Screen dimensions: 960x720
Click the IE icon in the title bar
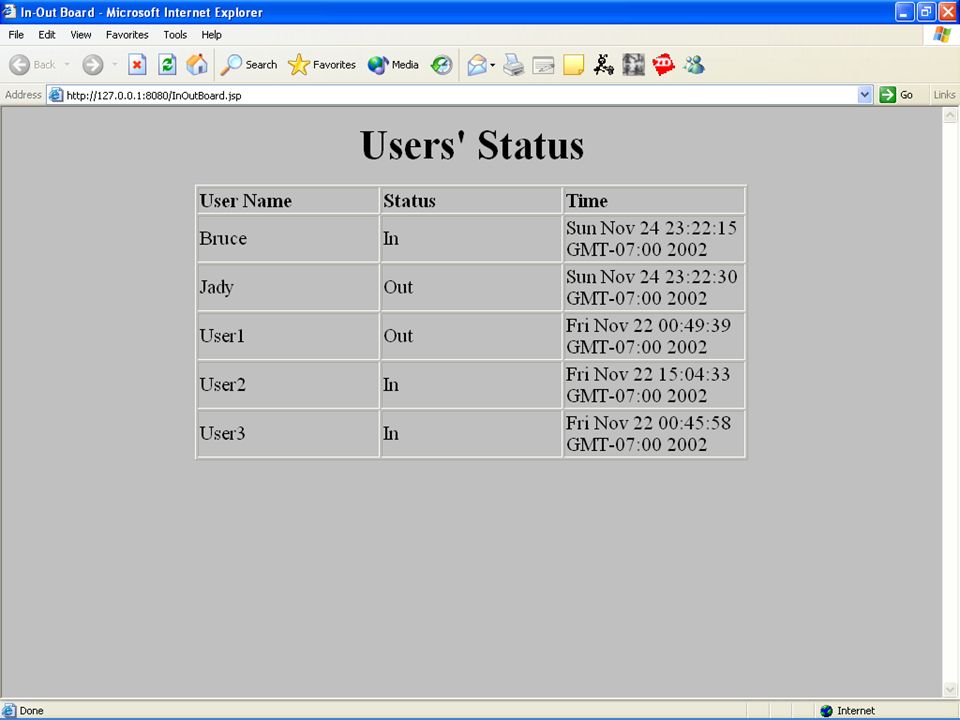(x=9, y=12)
